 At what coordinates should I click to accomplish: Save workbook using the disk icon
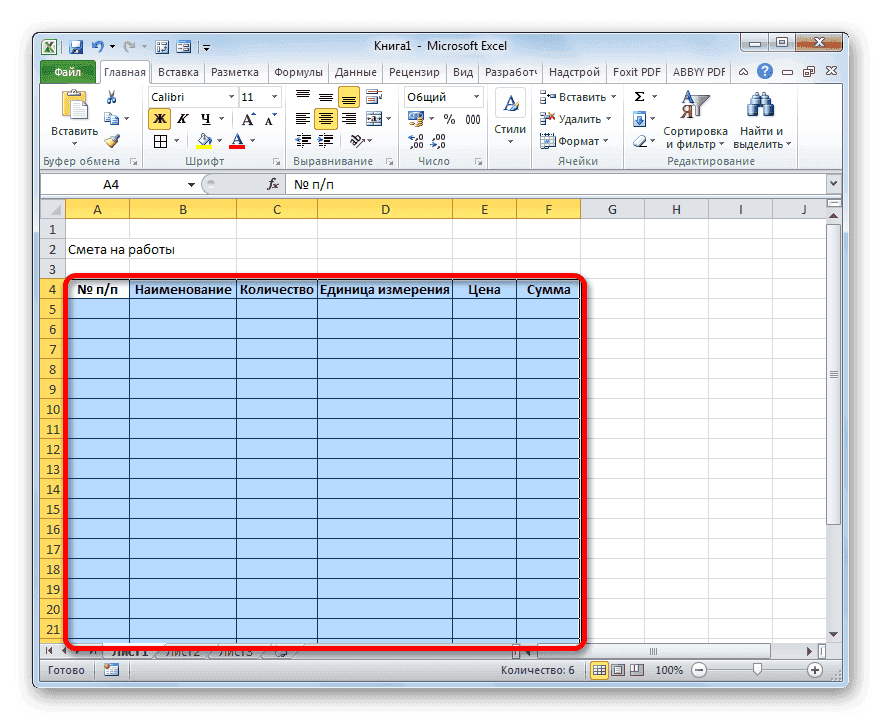pyautogui.click(x=76, y=46)
